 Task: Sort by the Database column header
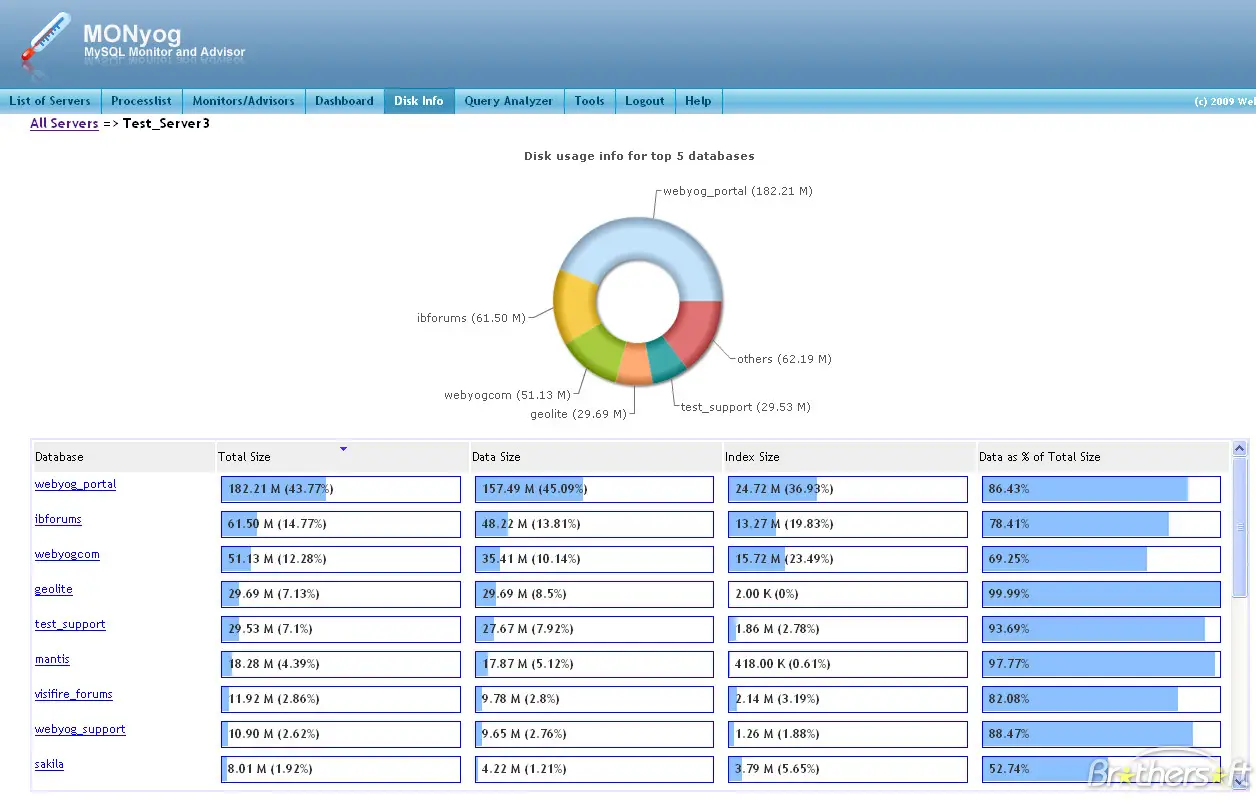(124, 457)
